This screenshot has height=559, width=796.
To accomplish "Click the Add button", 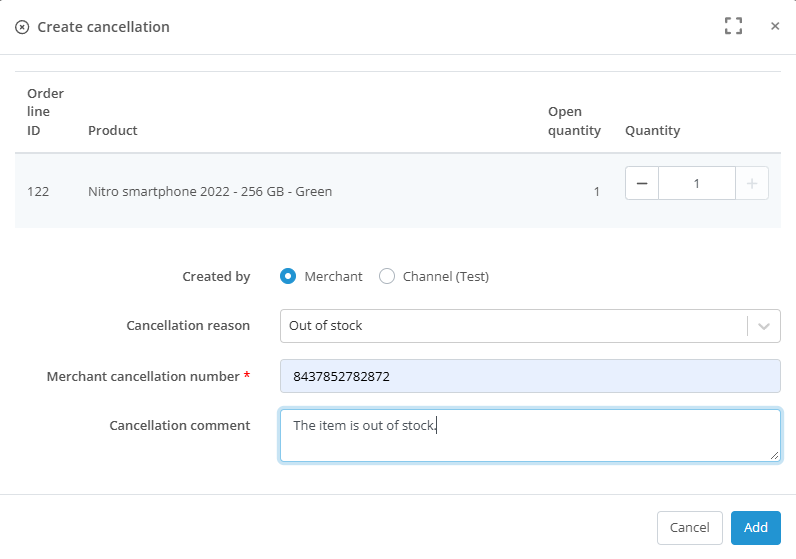I will tap(755, 528).
